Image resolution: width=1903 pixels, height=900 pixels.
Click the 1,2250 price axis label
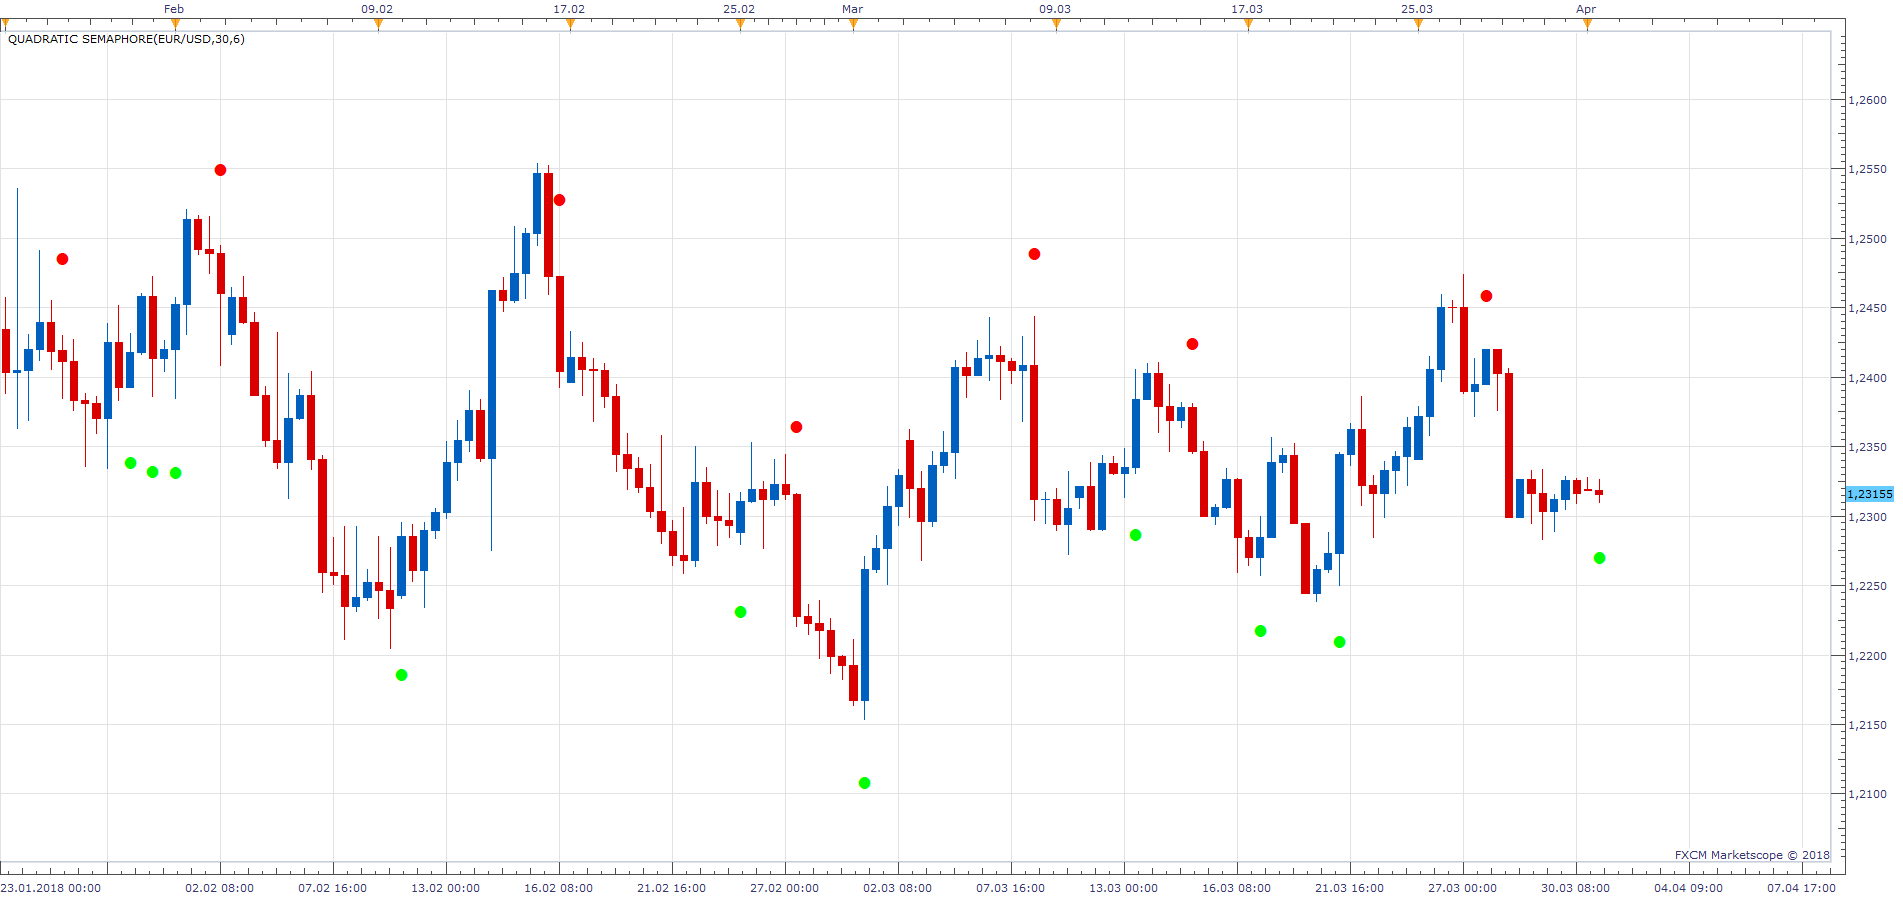click(x=1867, y=586)
